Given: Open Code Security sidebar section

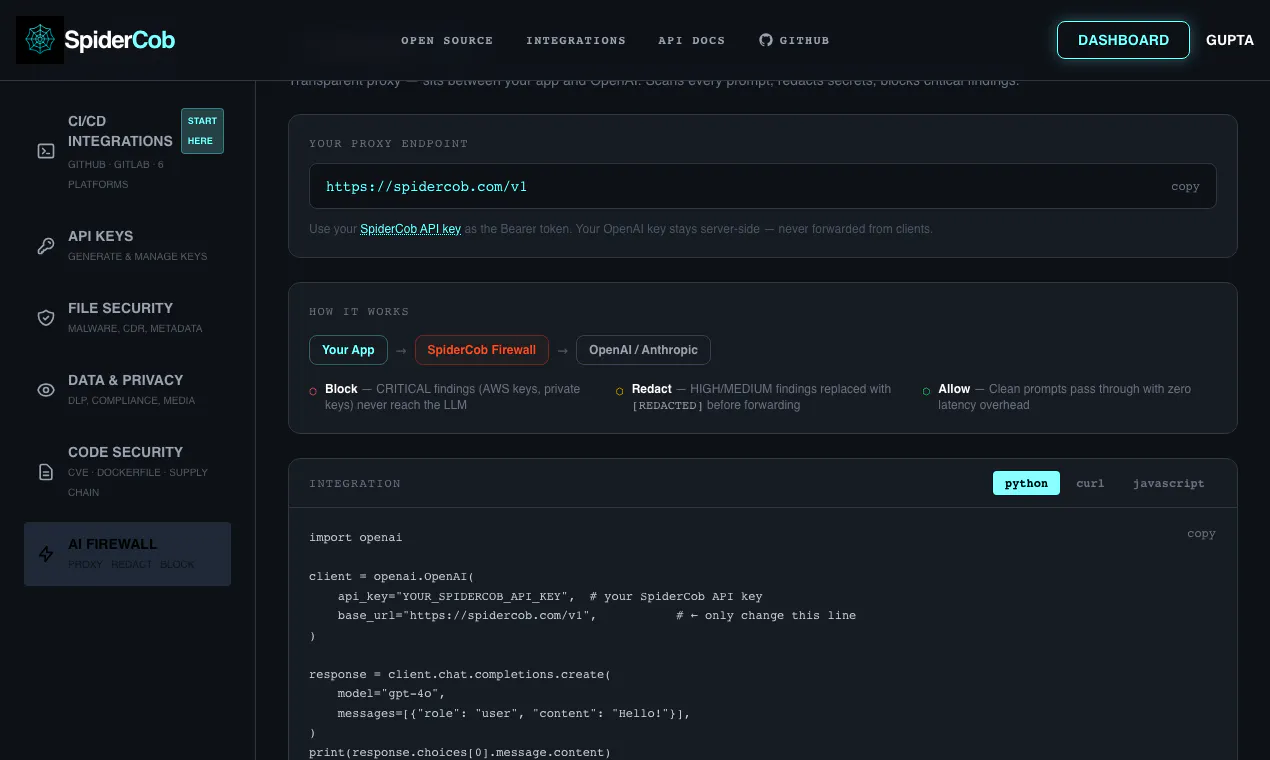Looking at the screenshot, I should point(127,472).
